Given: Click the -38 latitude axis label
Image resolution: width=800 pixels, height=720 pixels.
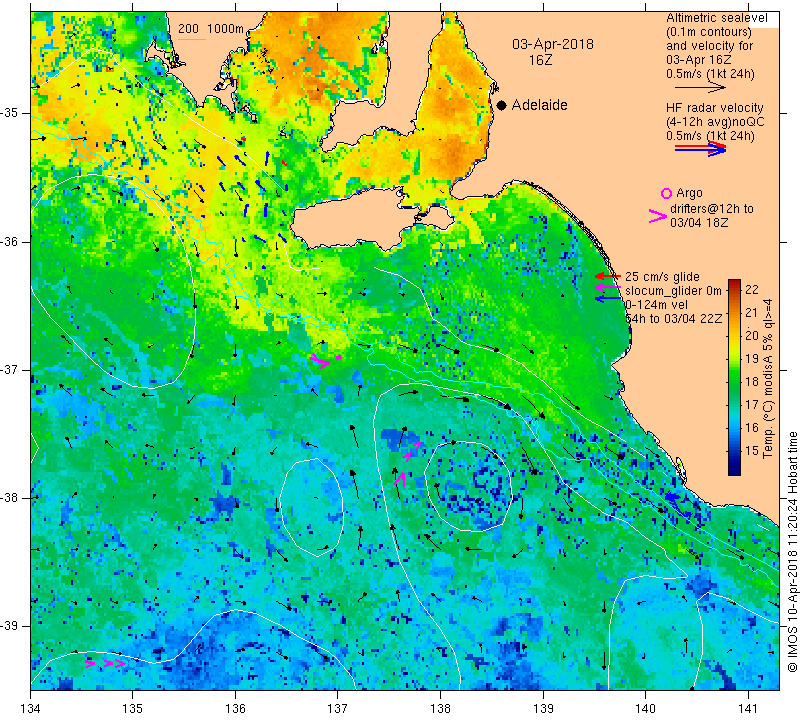Looking at the screenshot, I should point(11,498).
